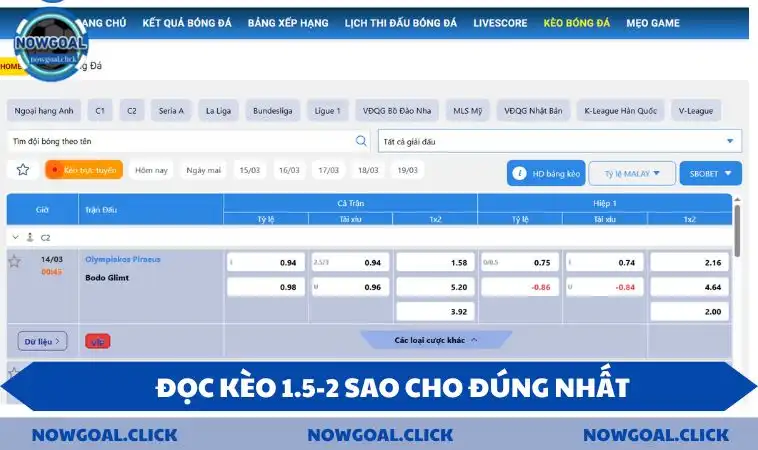Select the 15/03 date filter
Viewport: 758px width, 450px height.
[x=250, y=170]
